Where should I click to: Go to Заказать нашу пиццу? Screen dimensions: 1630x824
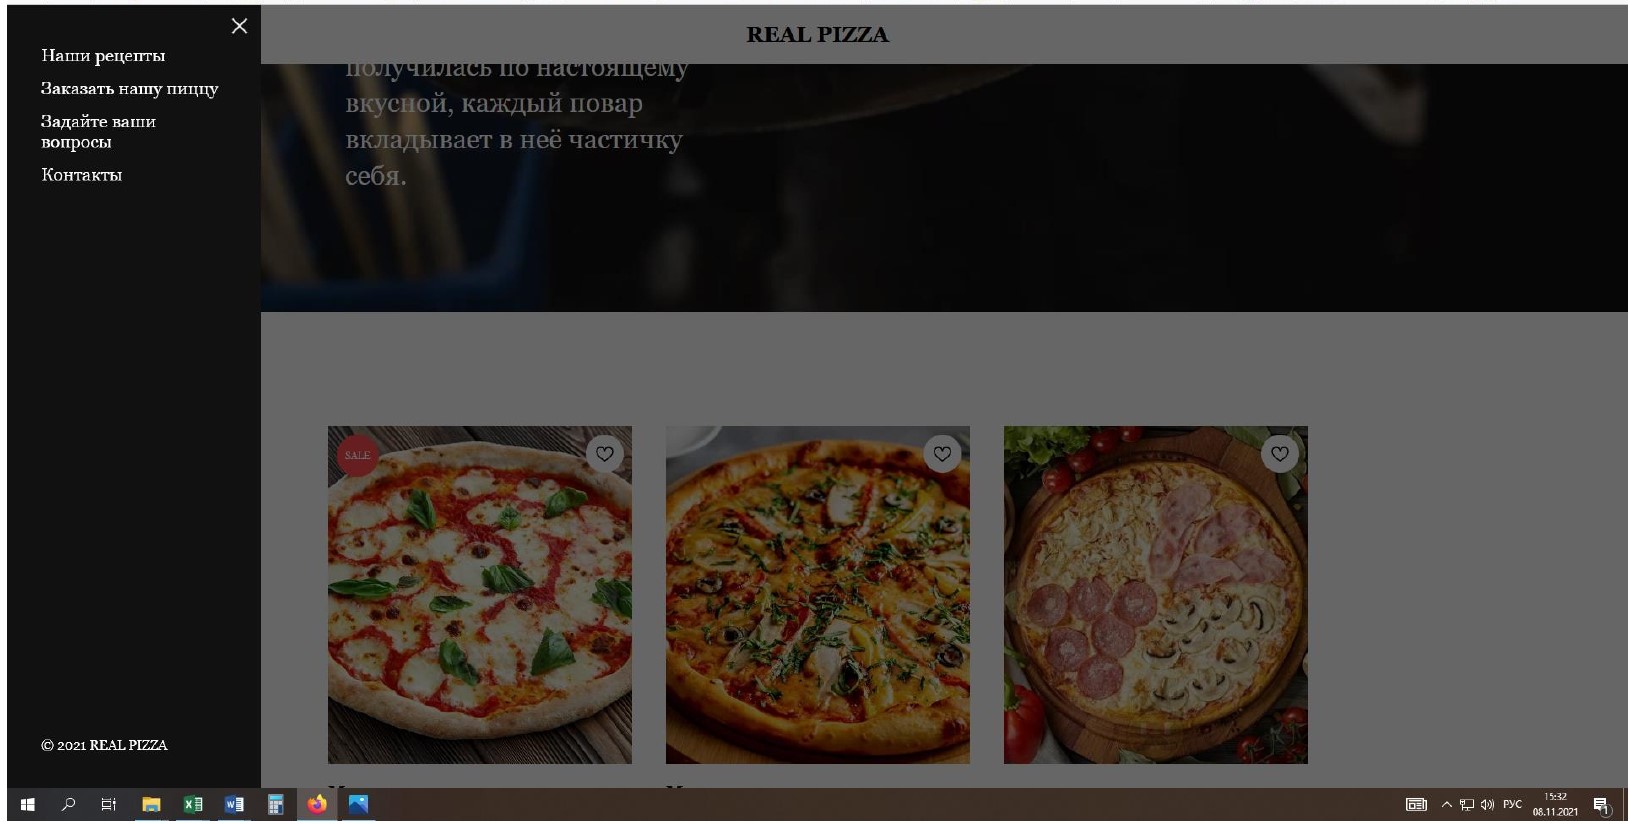[129, 89]
